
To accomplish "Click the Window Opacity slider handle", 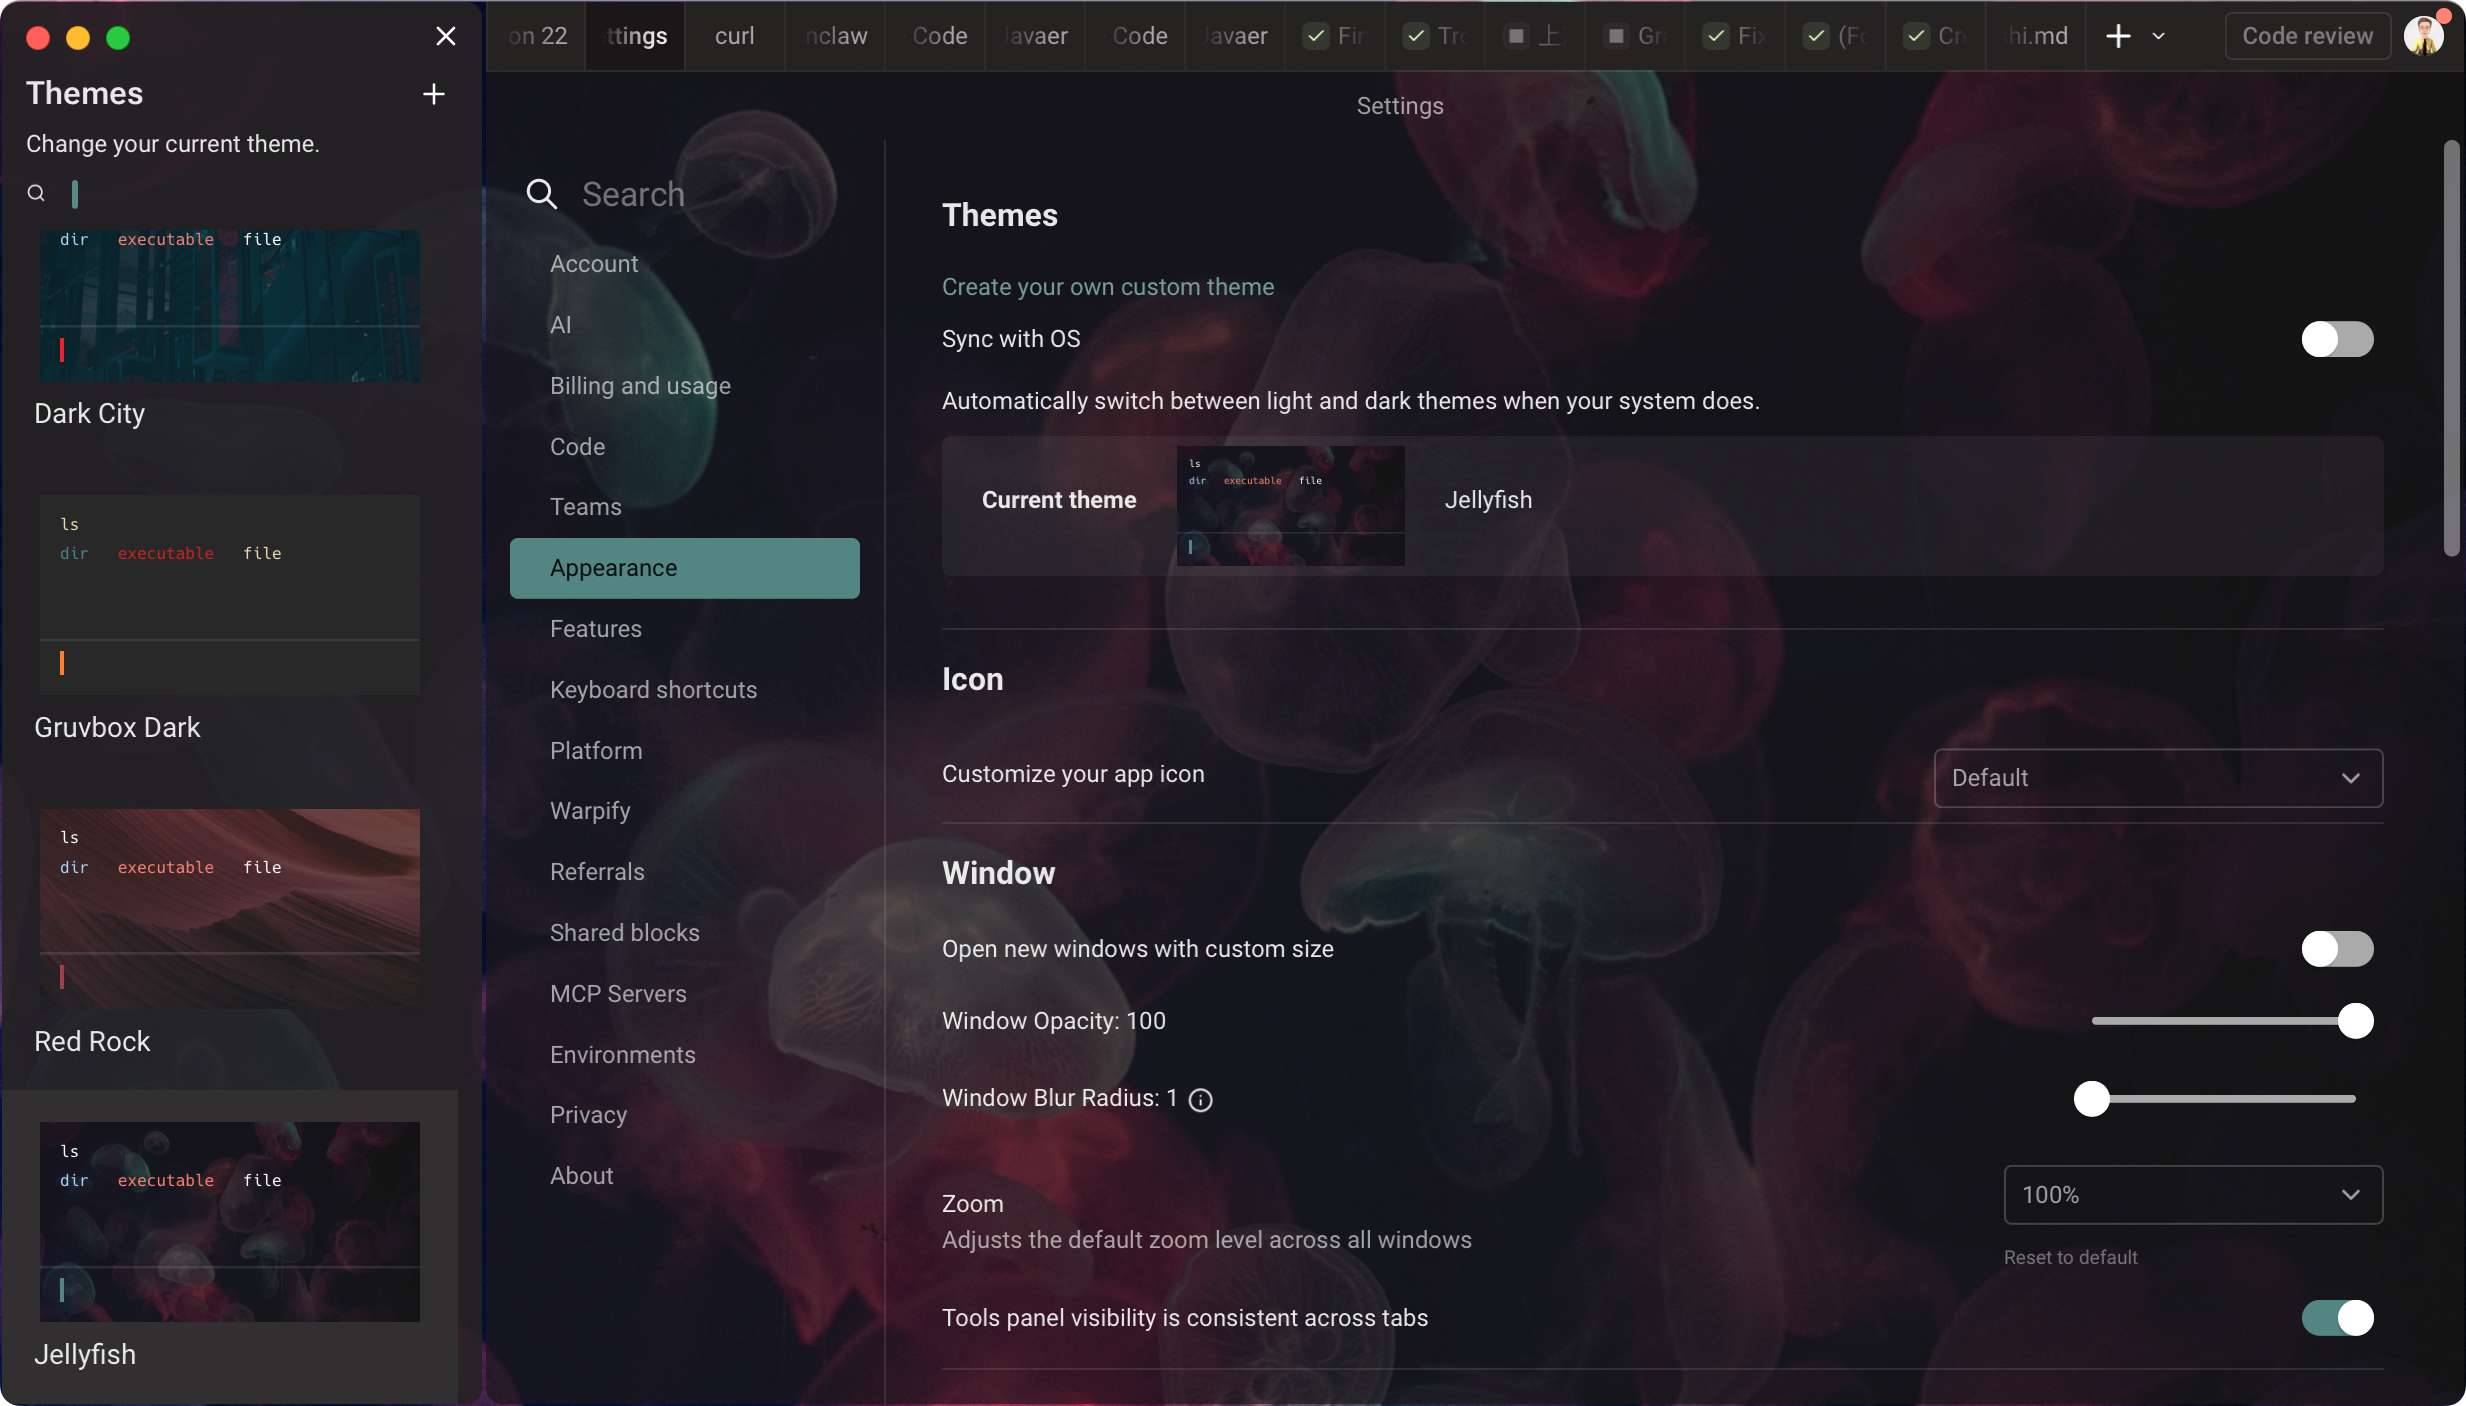I will point(2355,1021).
